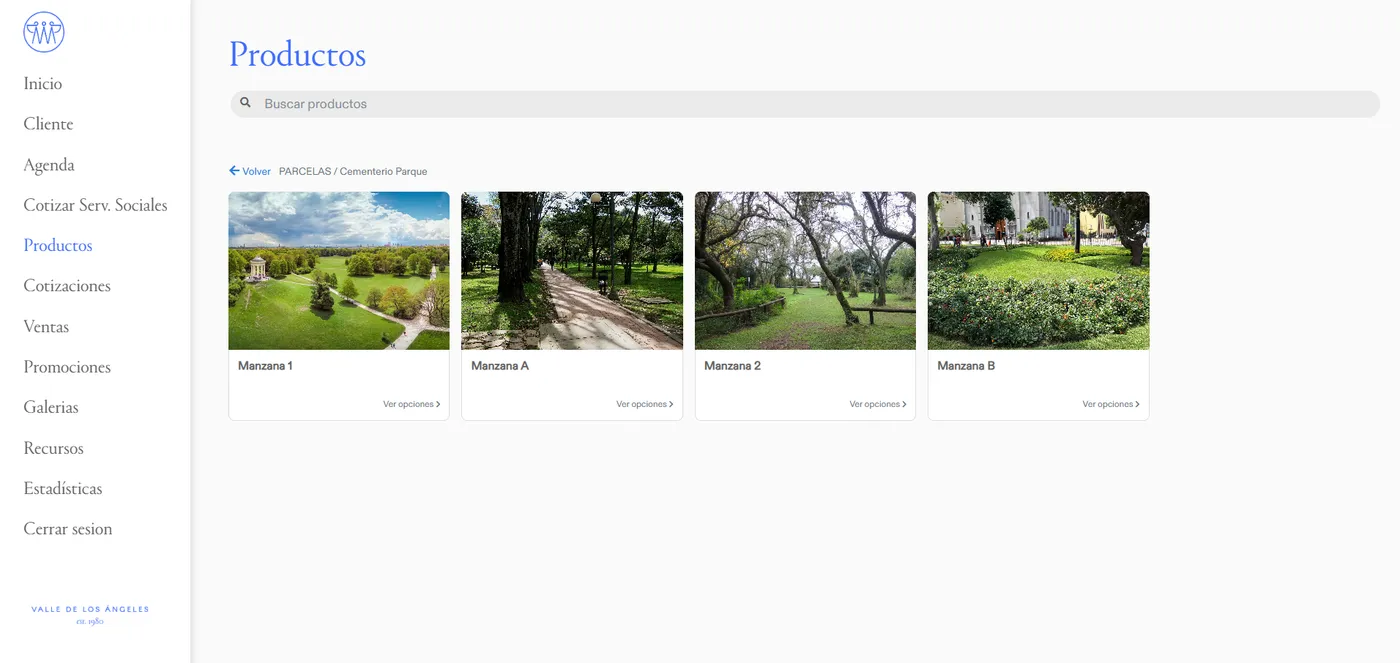Open the Manzana 2 trees photo
Screen dimensions: 1400x663
805,271
